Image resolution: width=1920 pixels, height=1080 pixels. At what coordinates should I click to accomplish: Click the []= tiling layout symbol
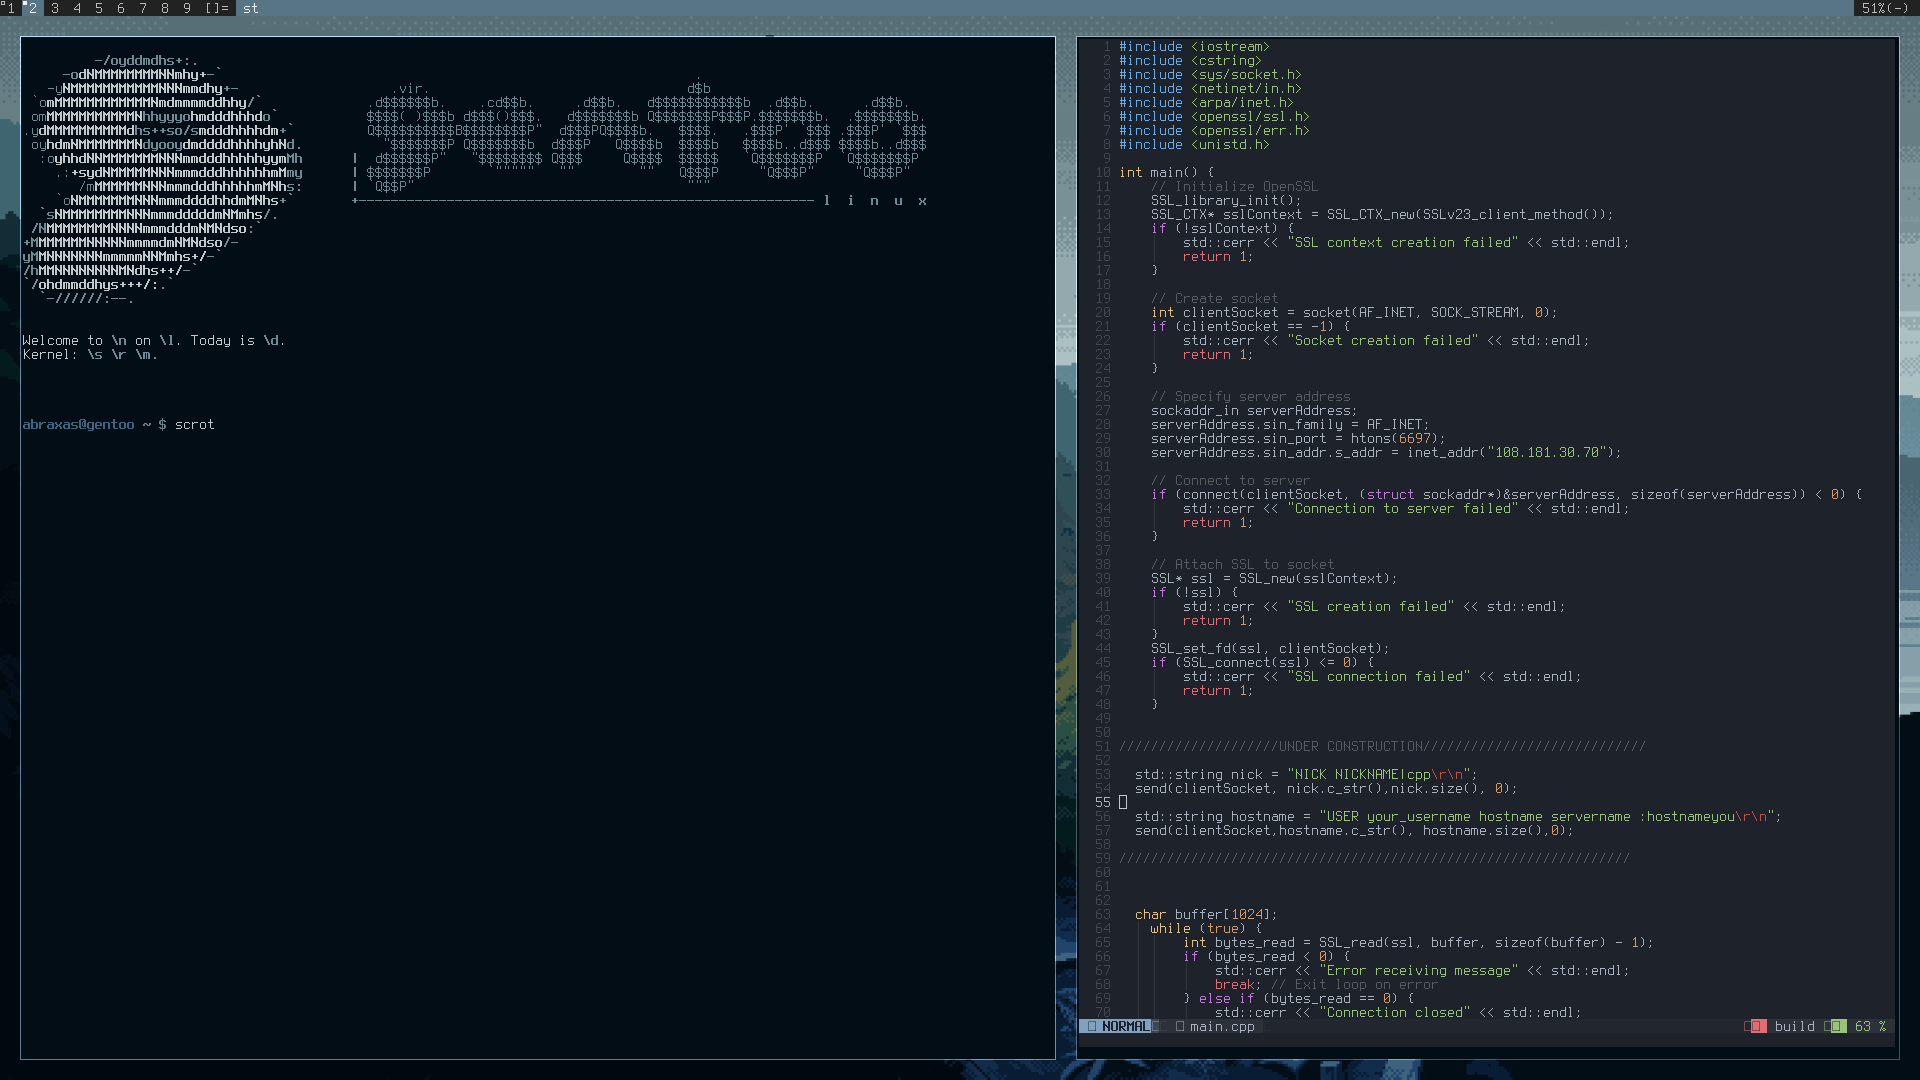(217, 8)
